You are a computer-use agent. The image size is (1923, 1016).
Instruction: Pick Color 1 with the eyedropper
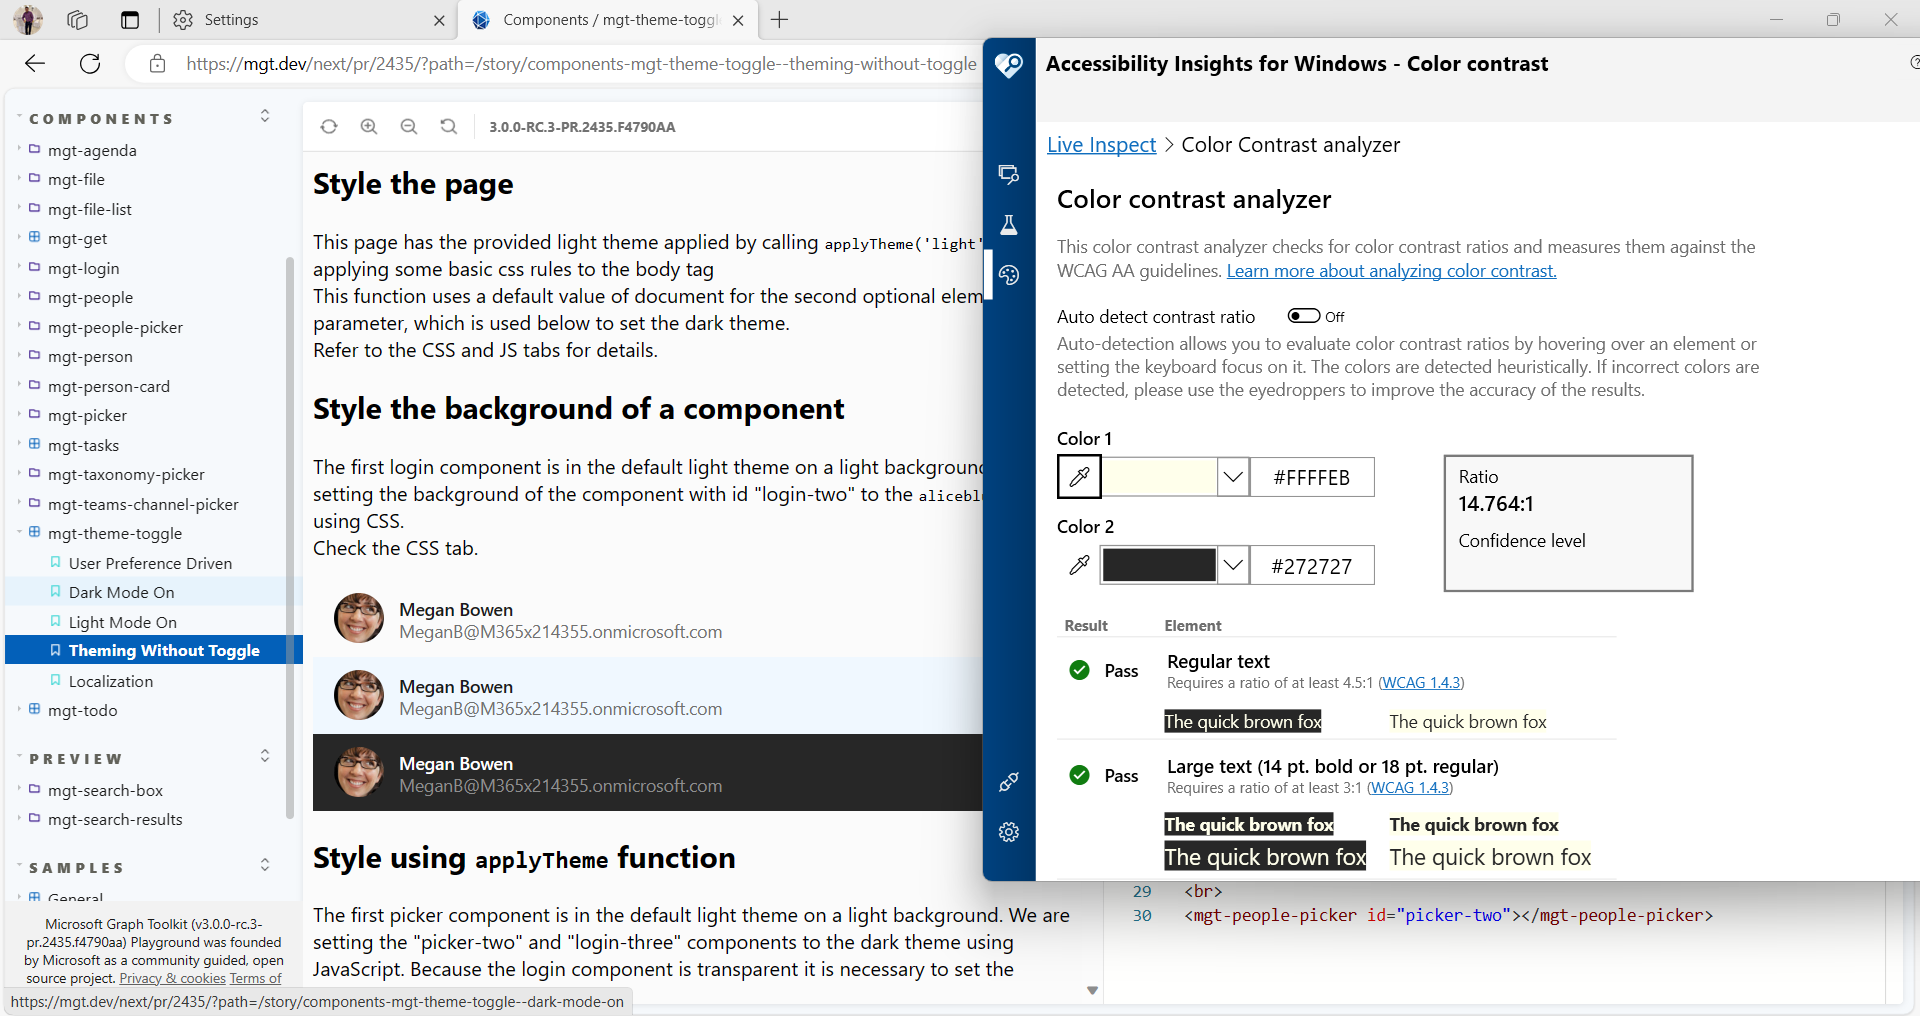1079,477
